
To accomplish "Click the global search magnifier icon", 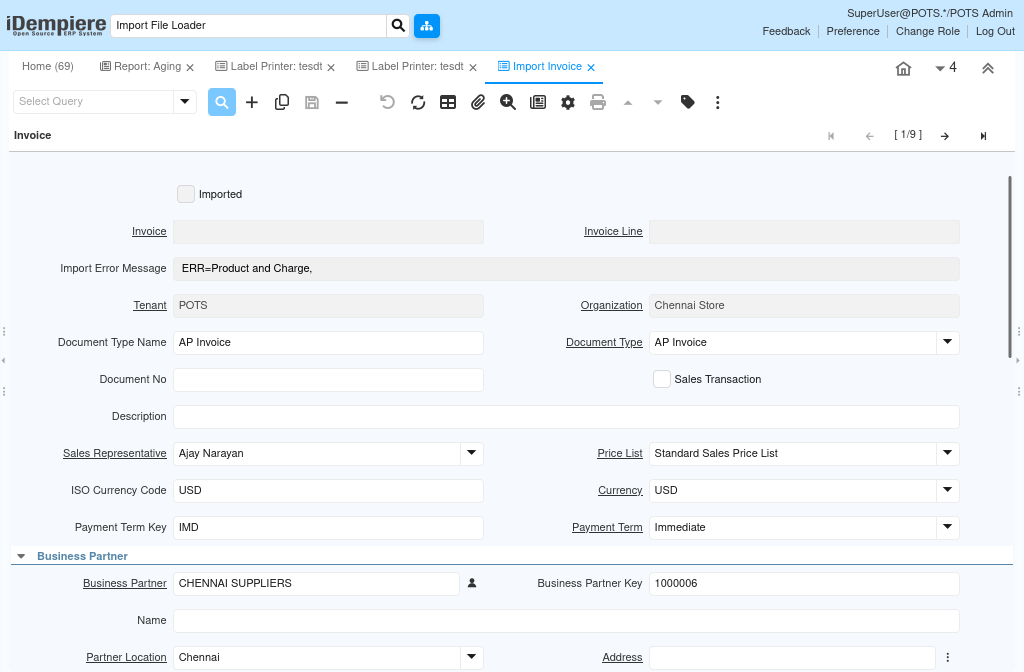I will pos(398,25).
